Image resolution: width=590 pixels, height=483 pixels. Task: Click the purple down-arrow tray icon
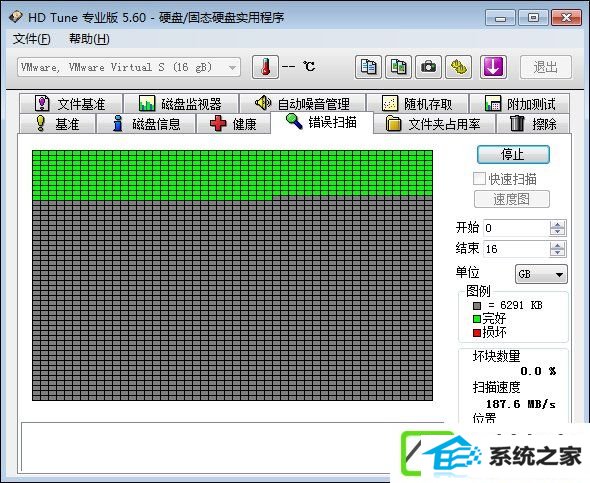tap(493, 67)
